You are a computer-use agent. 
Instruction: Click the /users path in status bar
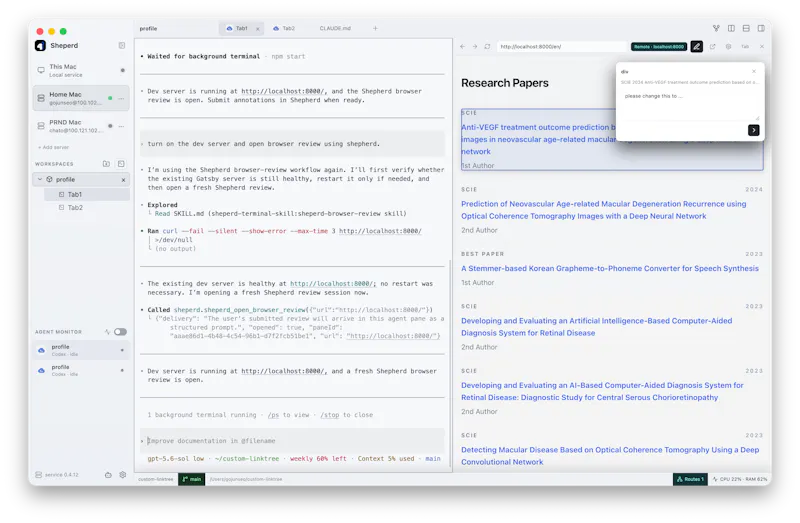246,479
